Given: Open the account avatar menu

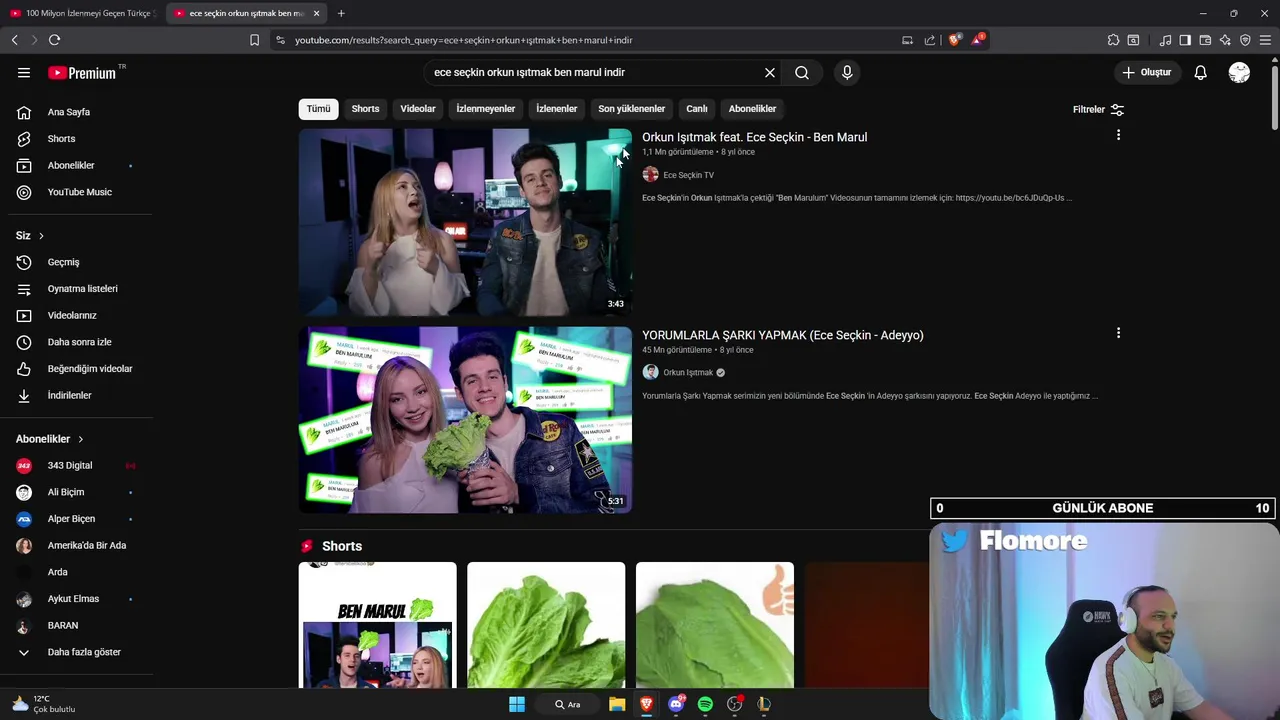Looking at the screenshot, I should (x=1239, y=72).
